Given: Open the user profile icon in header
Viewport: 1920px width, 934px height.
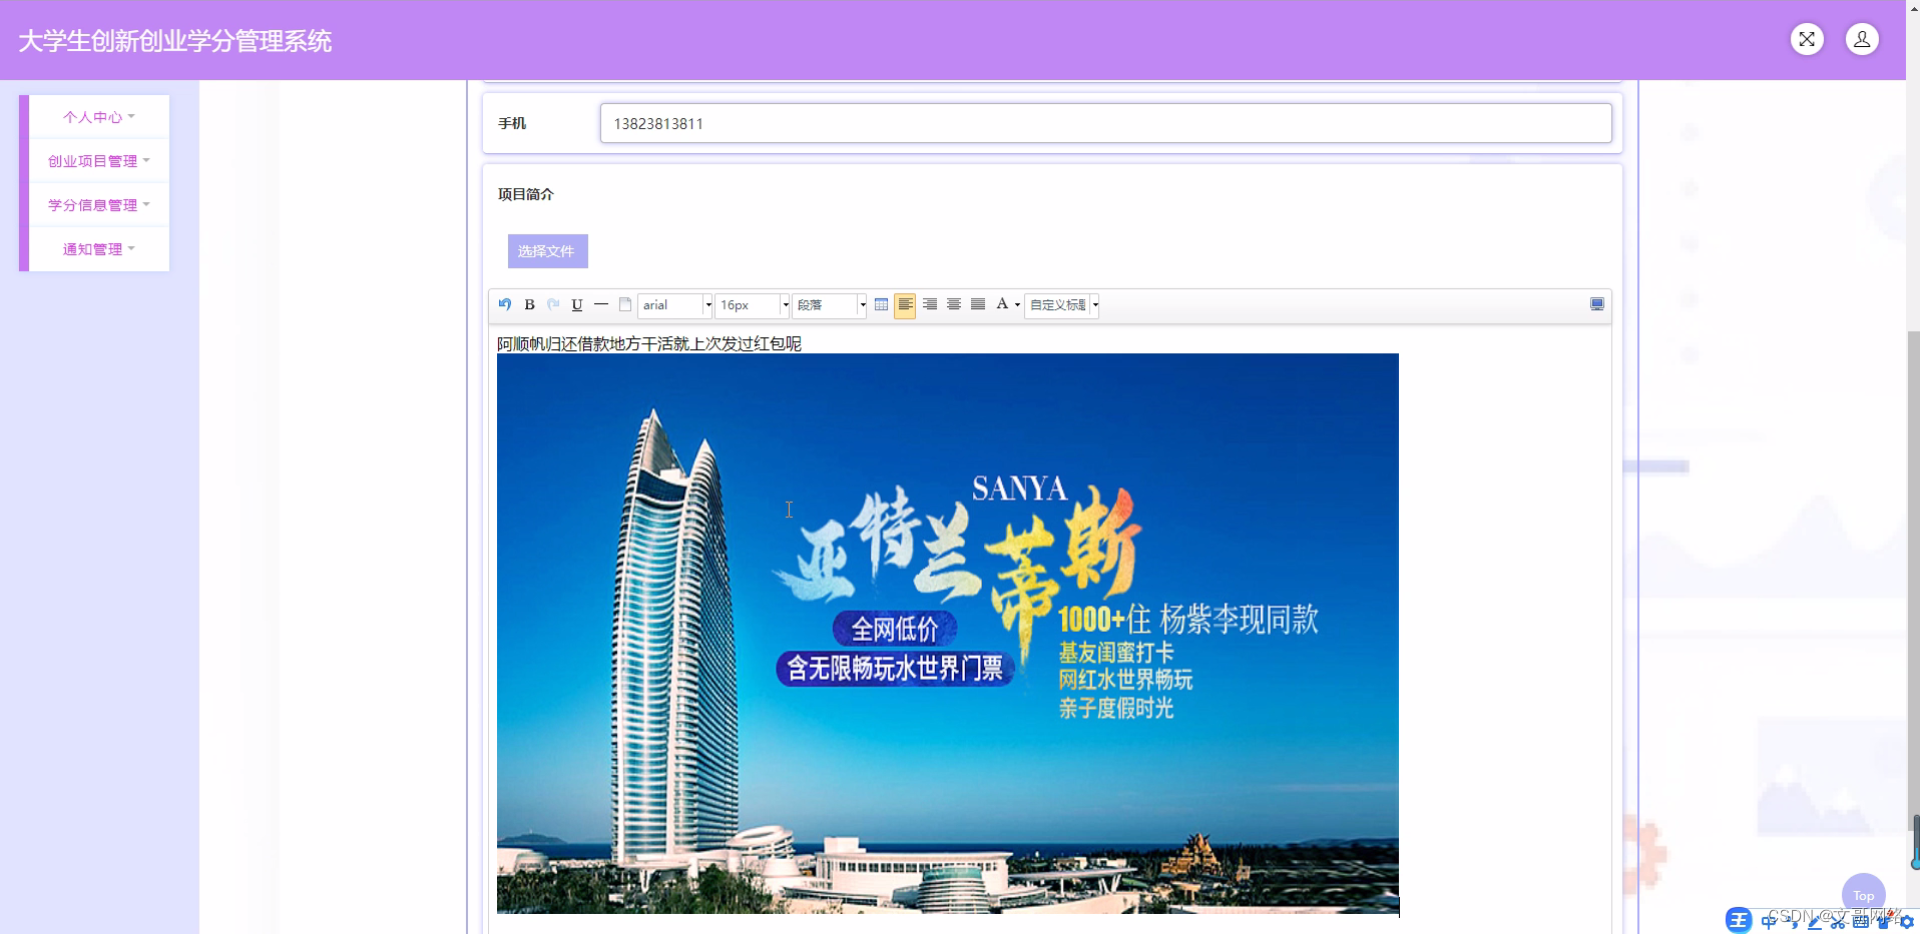Looking at the screenshot, I should [1862, 40].
